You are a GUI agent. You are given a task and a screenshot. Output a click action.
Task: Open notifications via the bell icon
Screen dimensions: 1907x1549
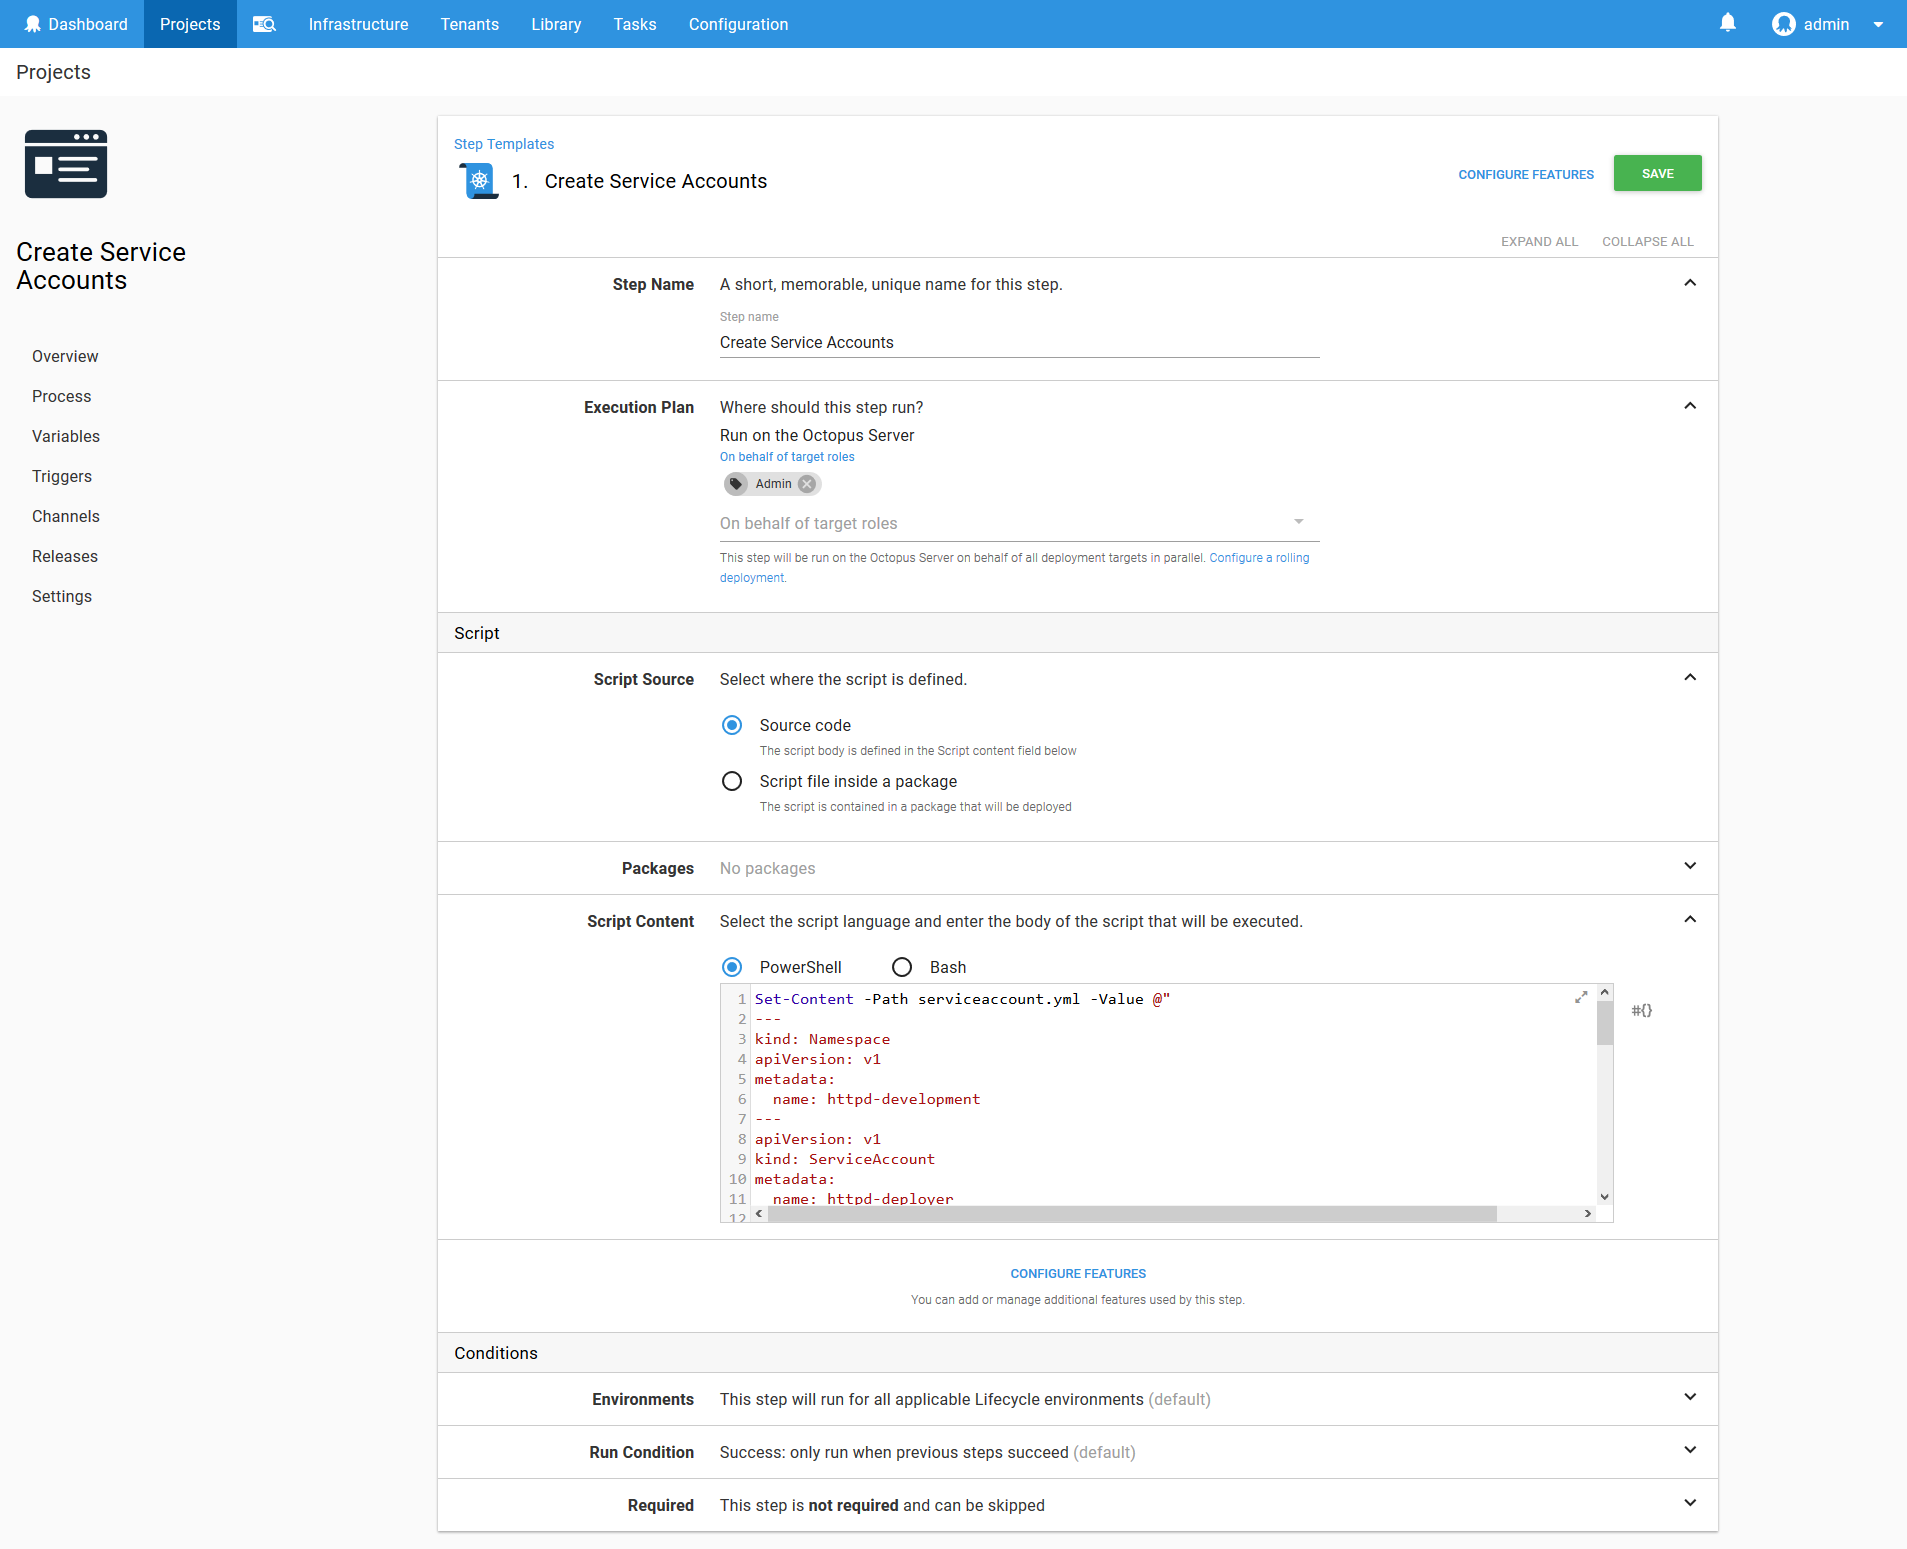click(1727, 23)
